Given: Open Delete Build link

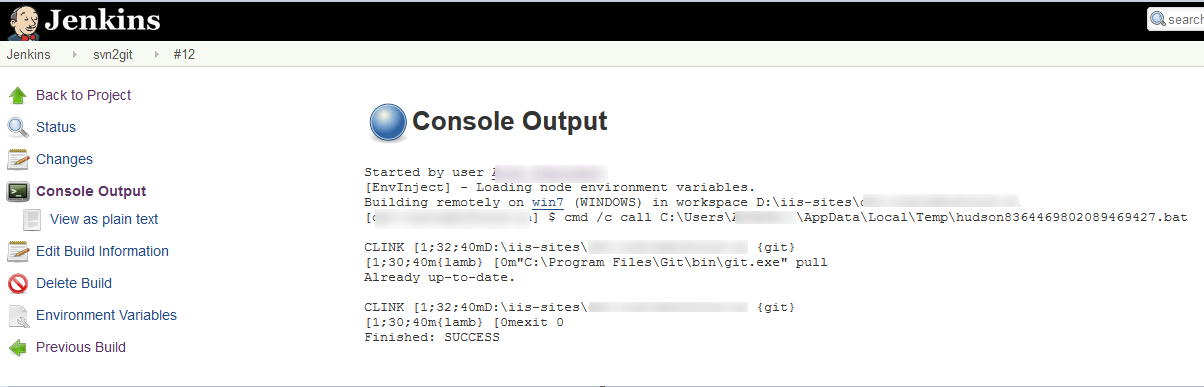Looking at the screenshot, I should [x=74, y=283].
